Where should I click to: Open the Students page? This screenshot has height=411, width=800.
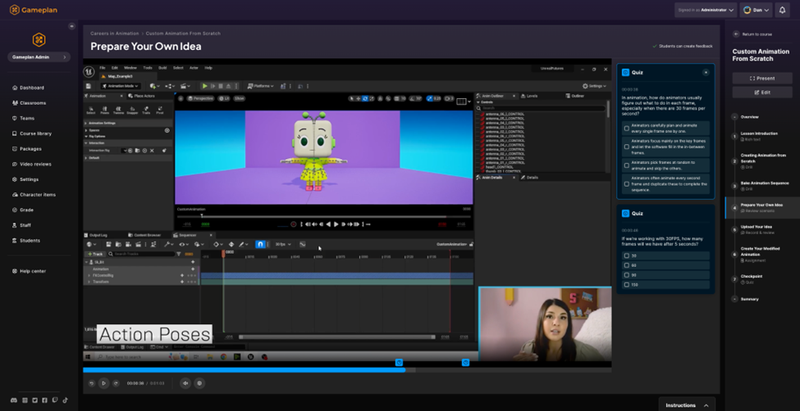click(27, 241)
